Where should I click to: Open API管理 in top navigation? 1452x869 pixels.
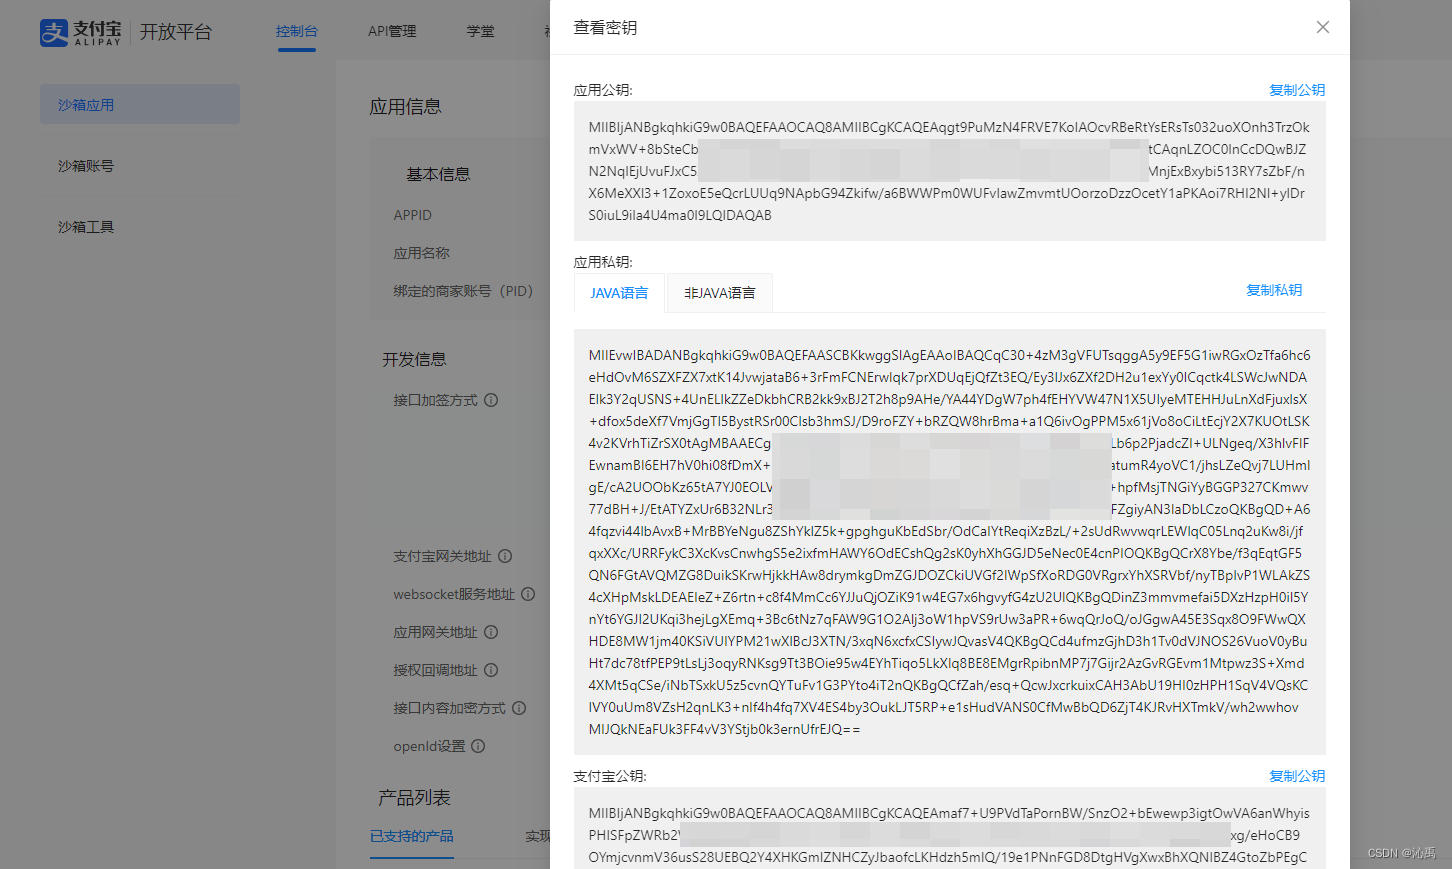(x=392, y=31)
